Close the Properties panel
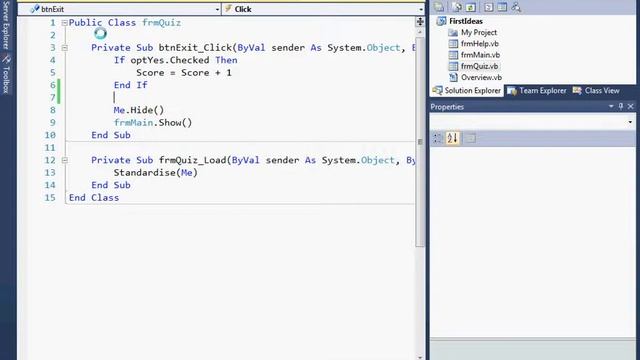 pyautogui.click(x=631, y=106)
